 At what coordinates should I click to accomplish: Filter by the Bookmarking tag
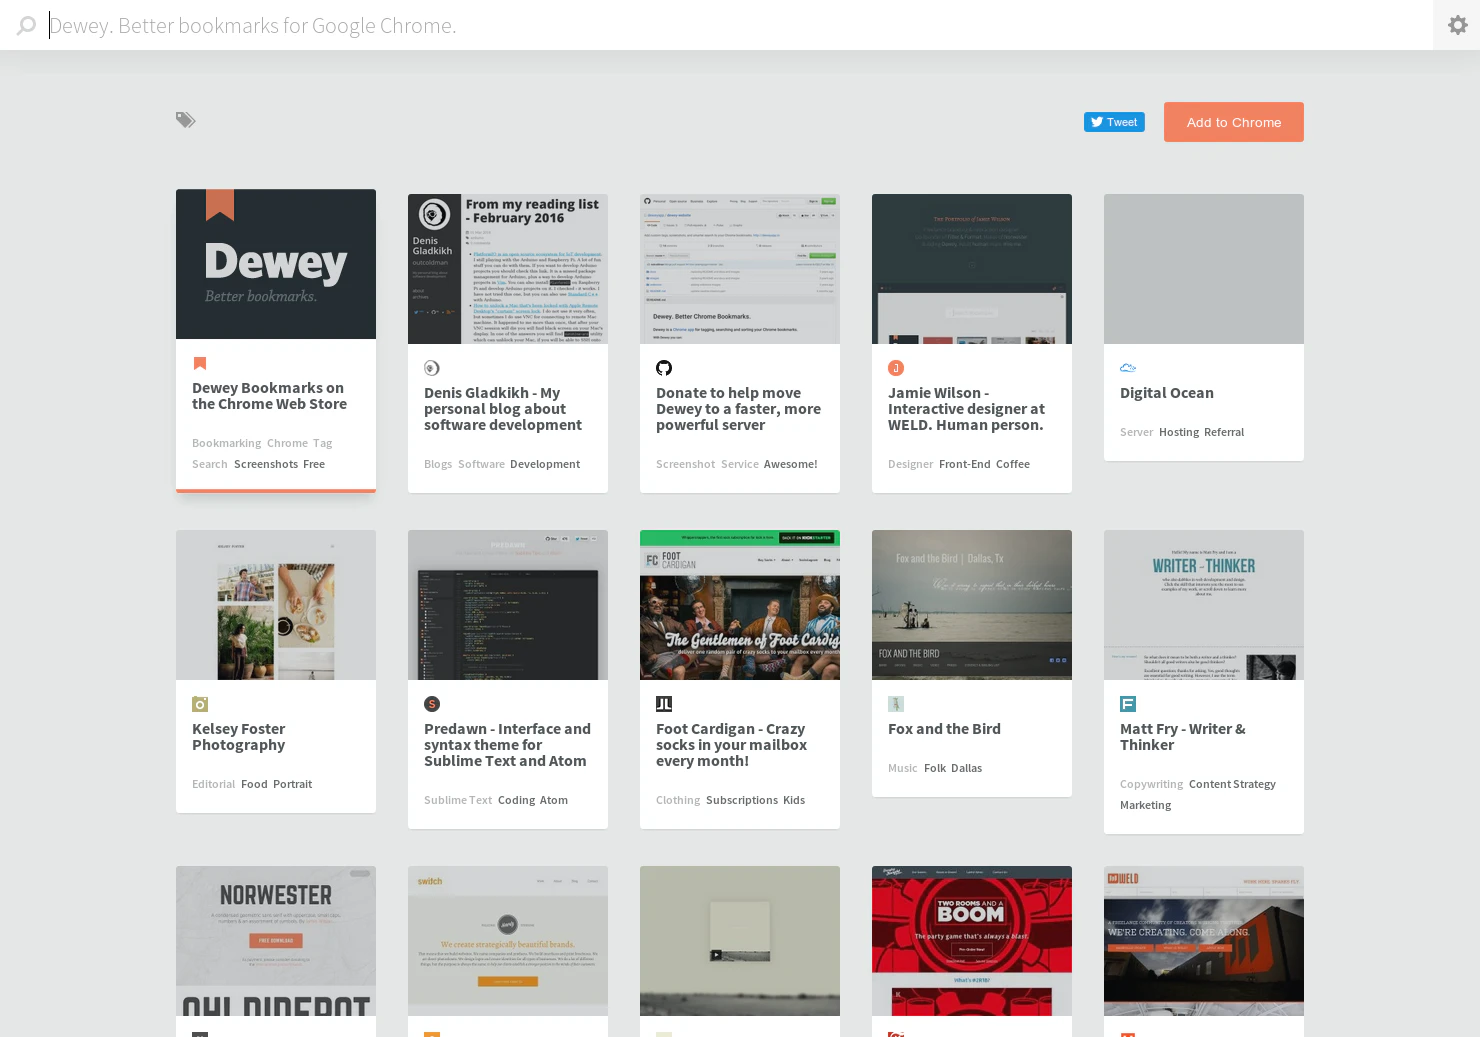(x=226, y=443)
